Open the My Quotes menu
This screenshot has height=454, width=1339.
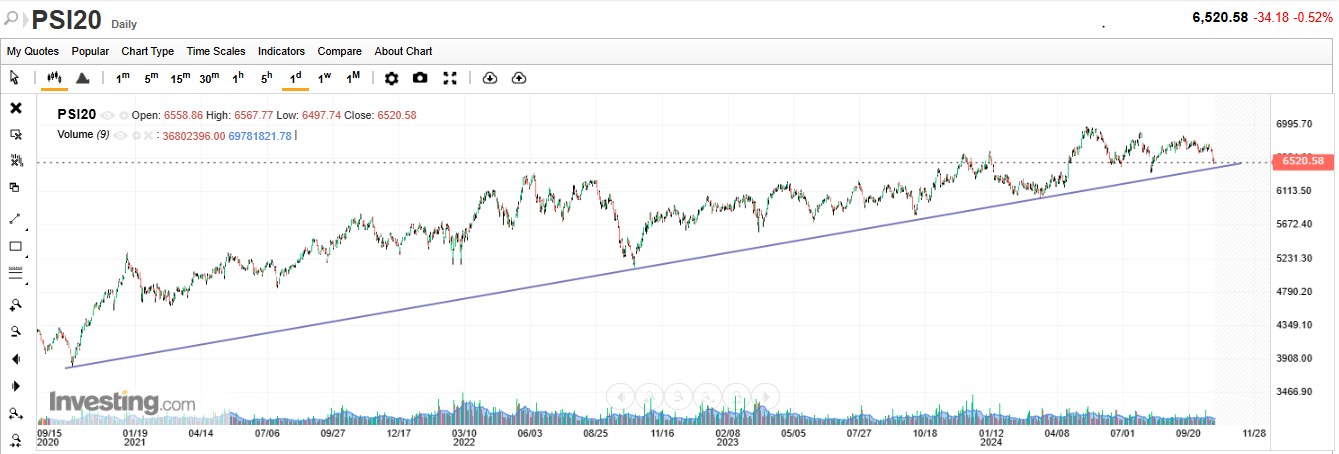click(33, 51)
